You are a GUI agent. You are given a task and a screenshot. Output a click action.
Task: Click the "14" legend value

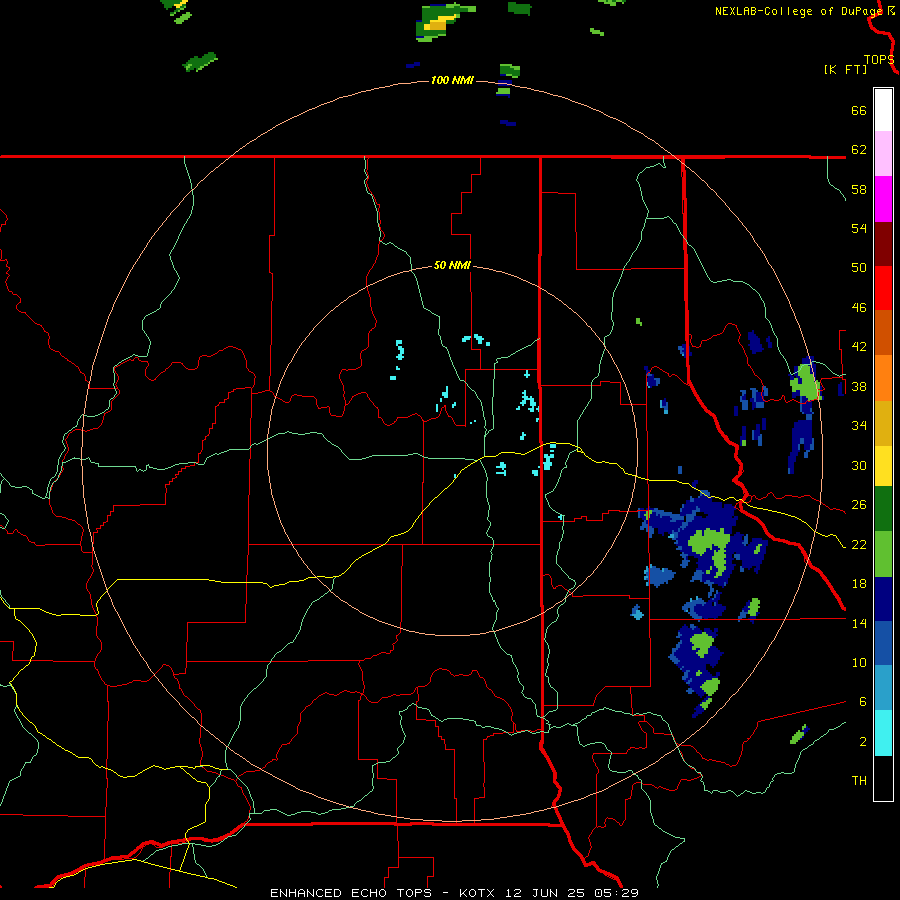pos(859,623)
